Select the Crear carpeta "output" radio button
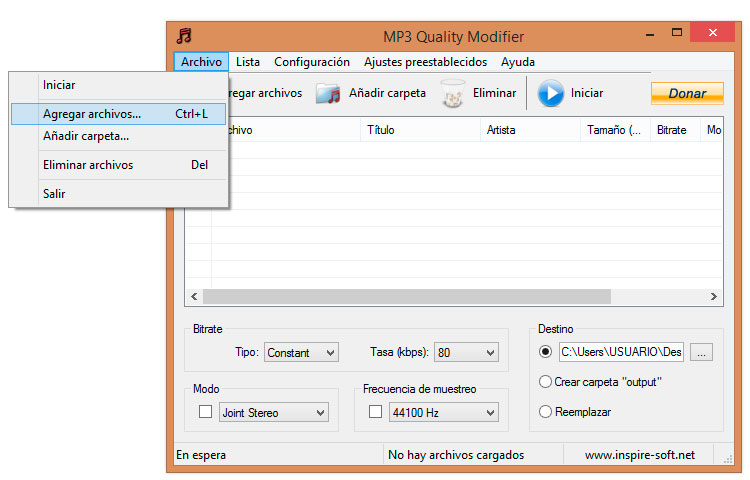The width and height of the screenshot is (750, 480). click(x=545, y=382)
